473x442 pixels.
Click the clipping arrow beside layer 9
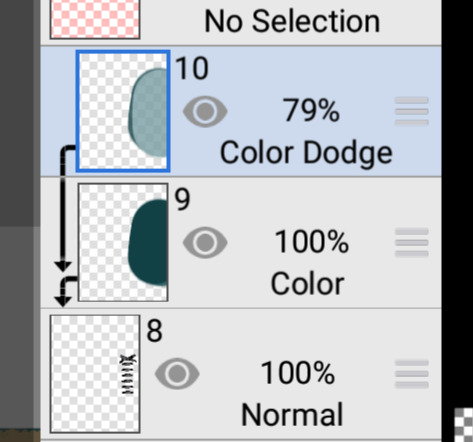[x=65, y=291]
